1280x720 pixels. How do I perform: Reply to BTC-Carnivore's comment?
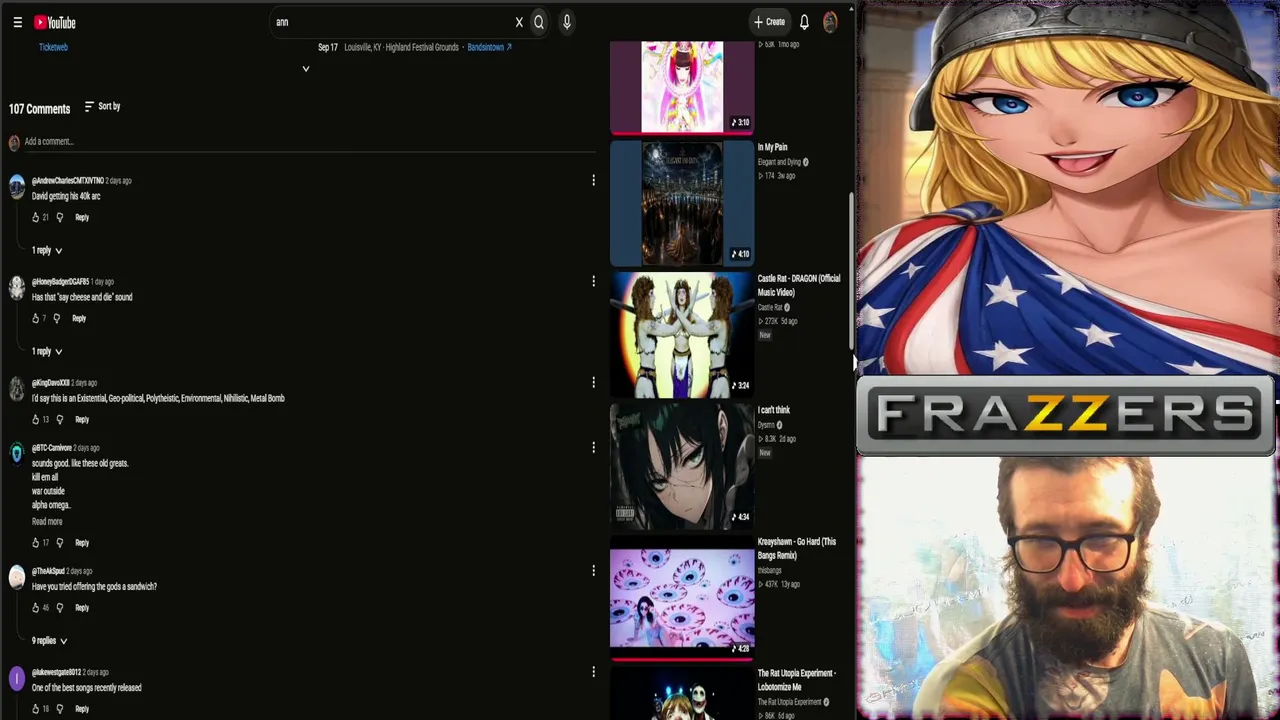point(82,543)
